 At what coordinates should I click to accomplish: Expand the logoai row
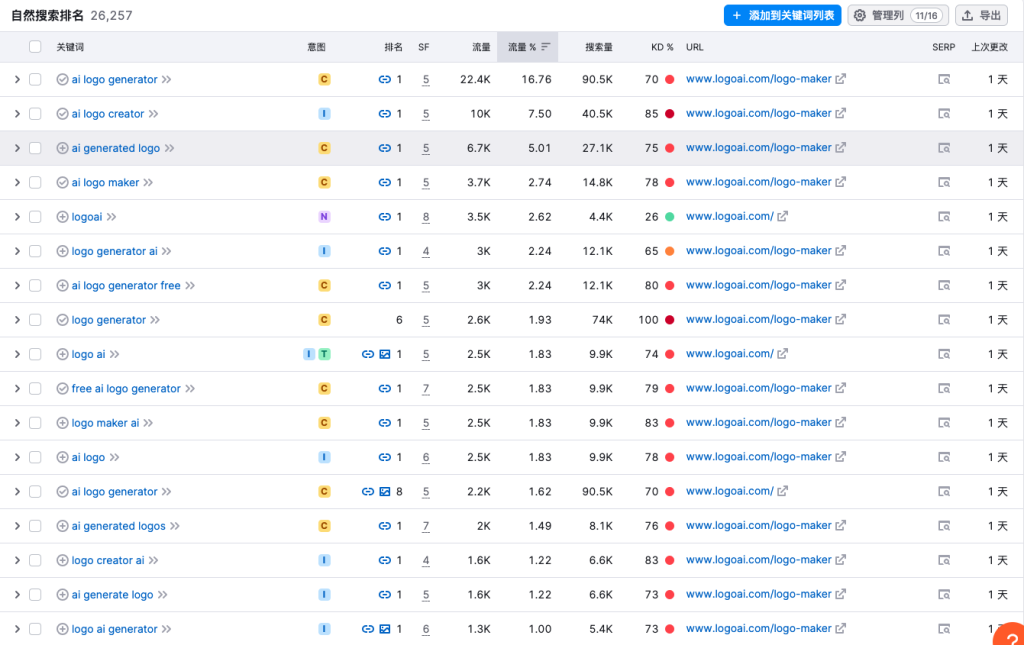(x=18, y=217)
